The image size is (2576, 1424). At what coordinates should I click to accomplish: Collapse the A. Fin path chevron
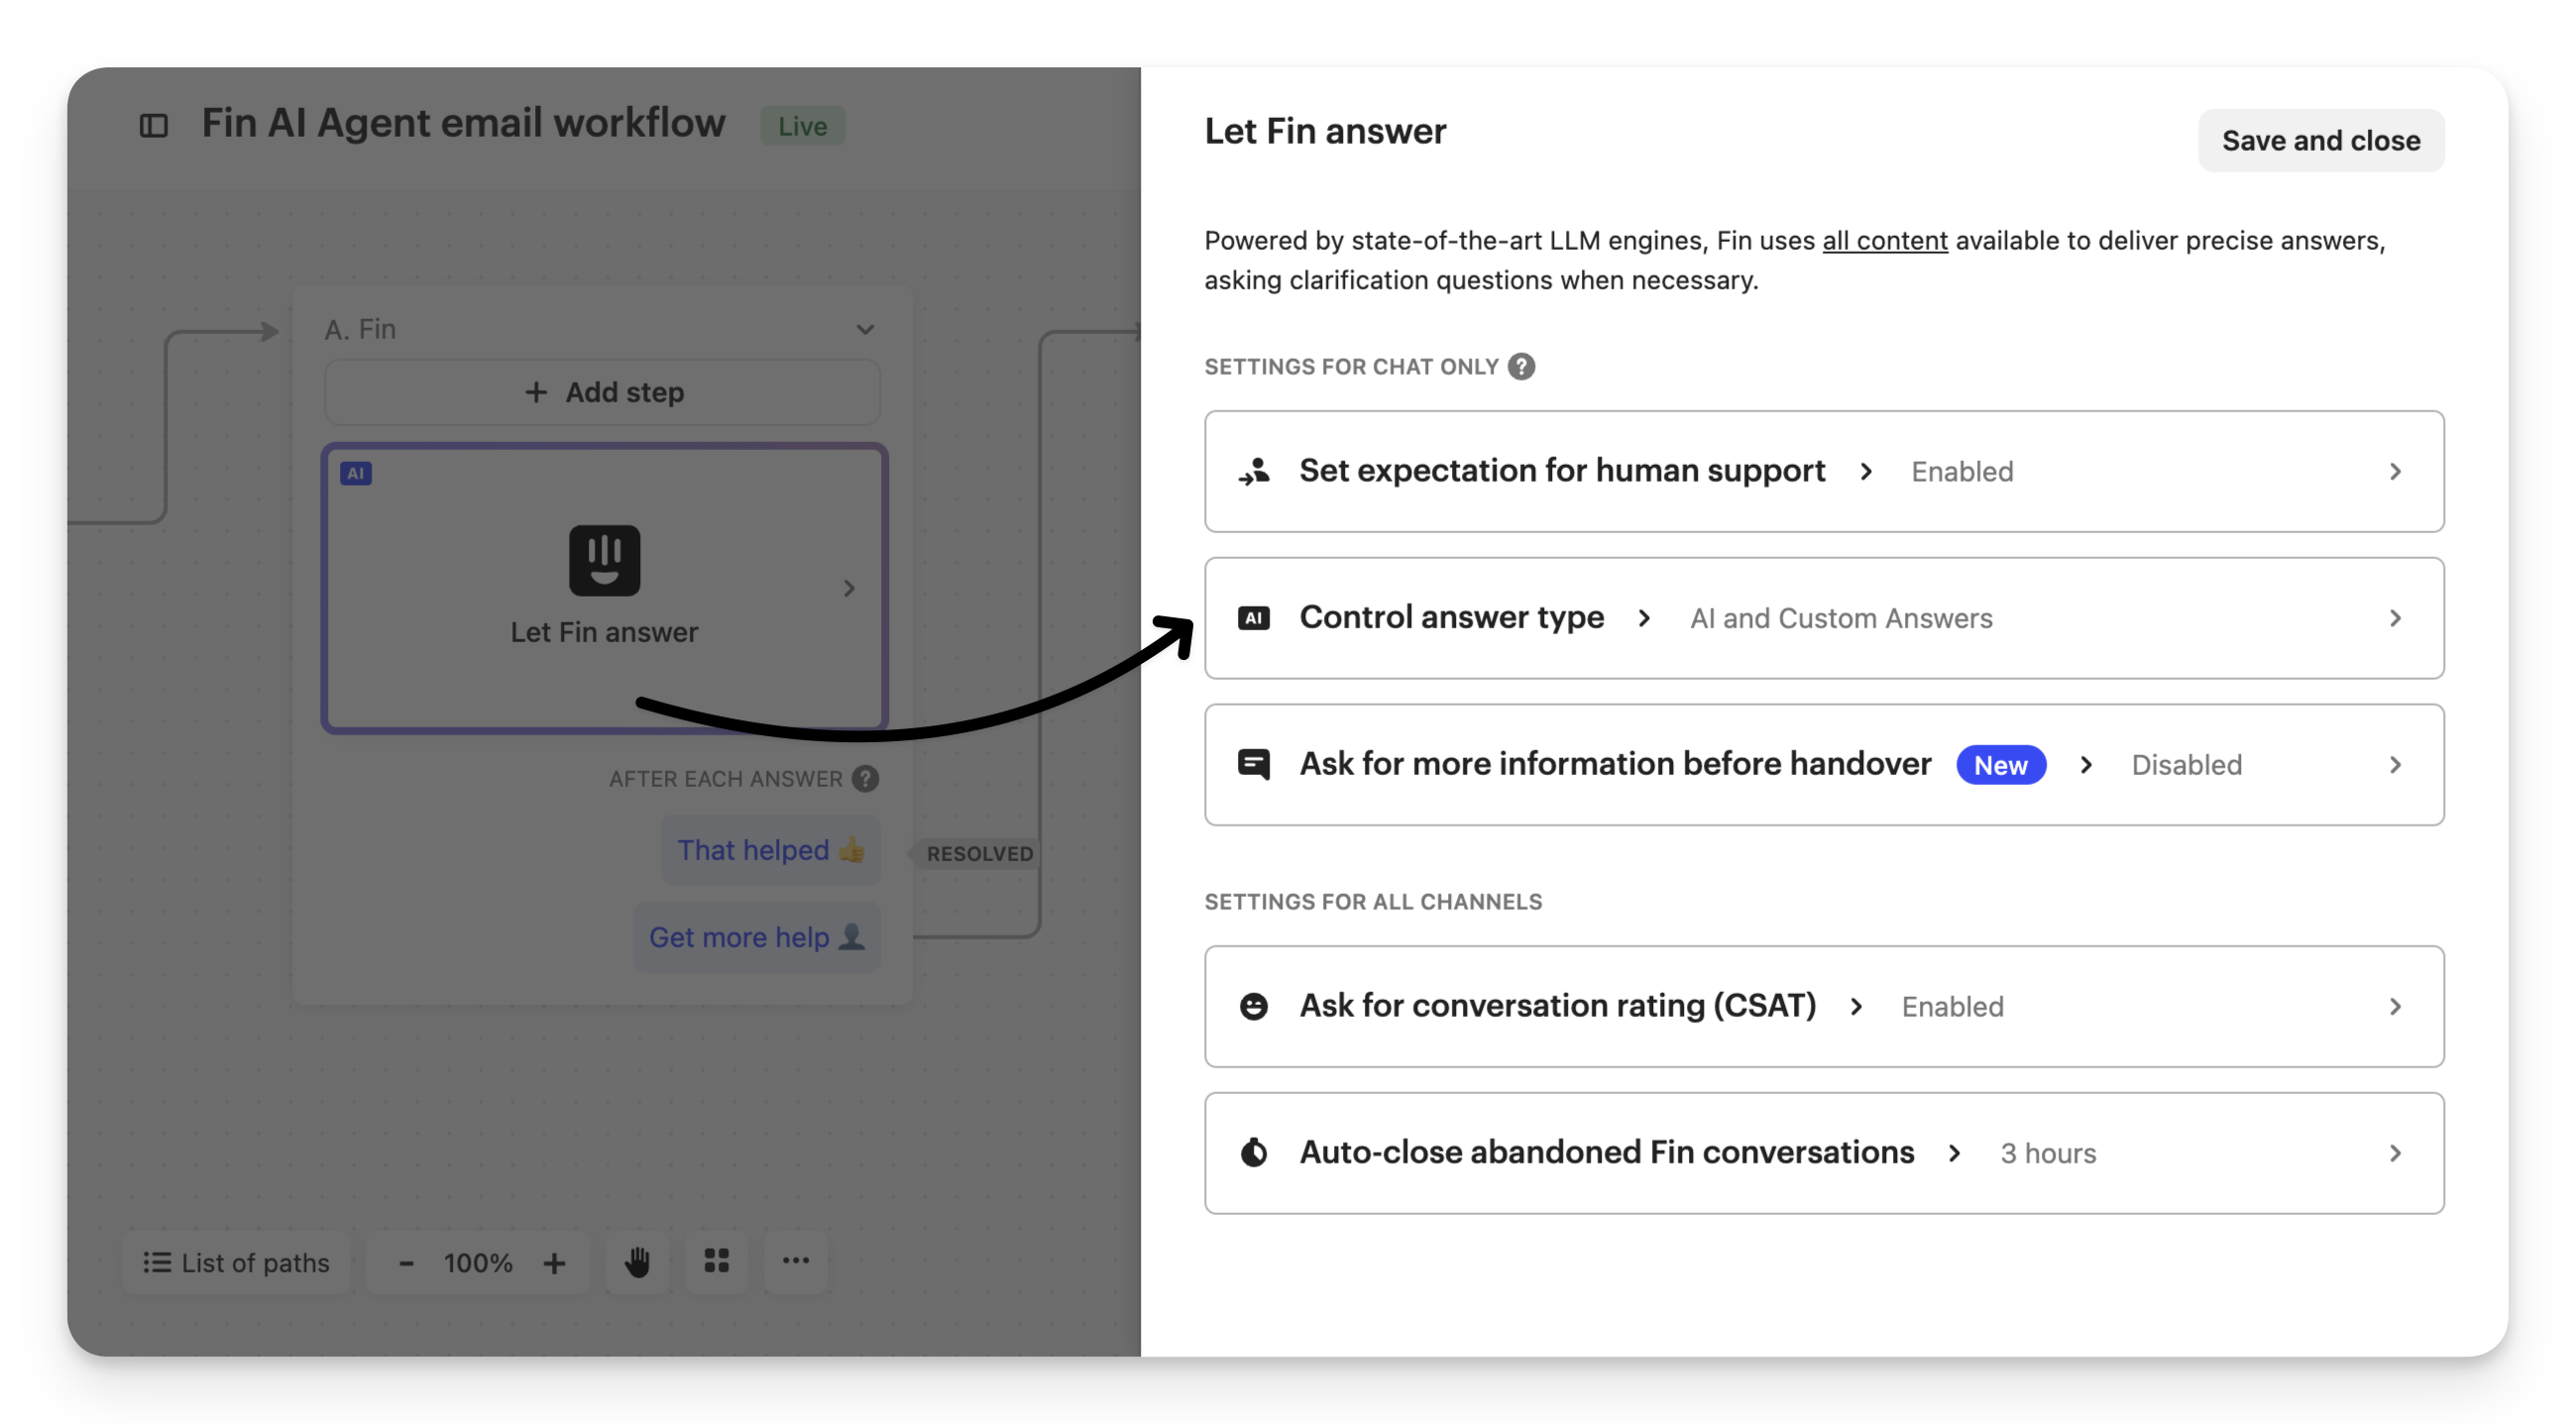(x=865, y=329)
